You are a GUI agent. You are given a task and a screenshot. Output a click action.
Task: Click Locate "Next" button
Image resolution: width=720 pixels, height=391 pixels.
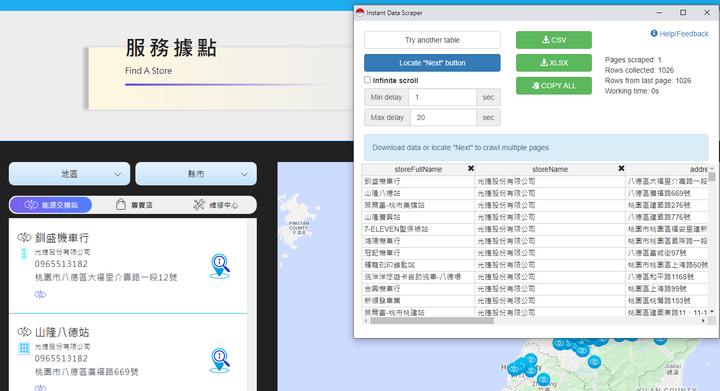coord(432,63)
